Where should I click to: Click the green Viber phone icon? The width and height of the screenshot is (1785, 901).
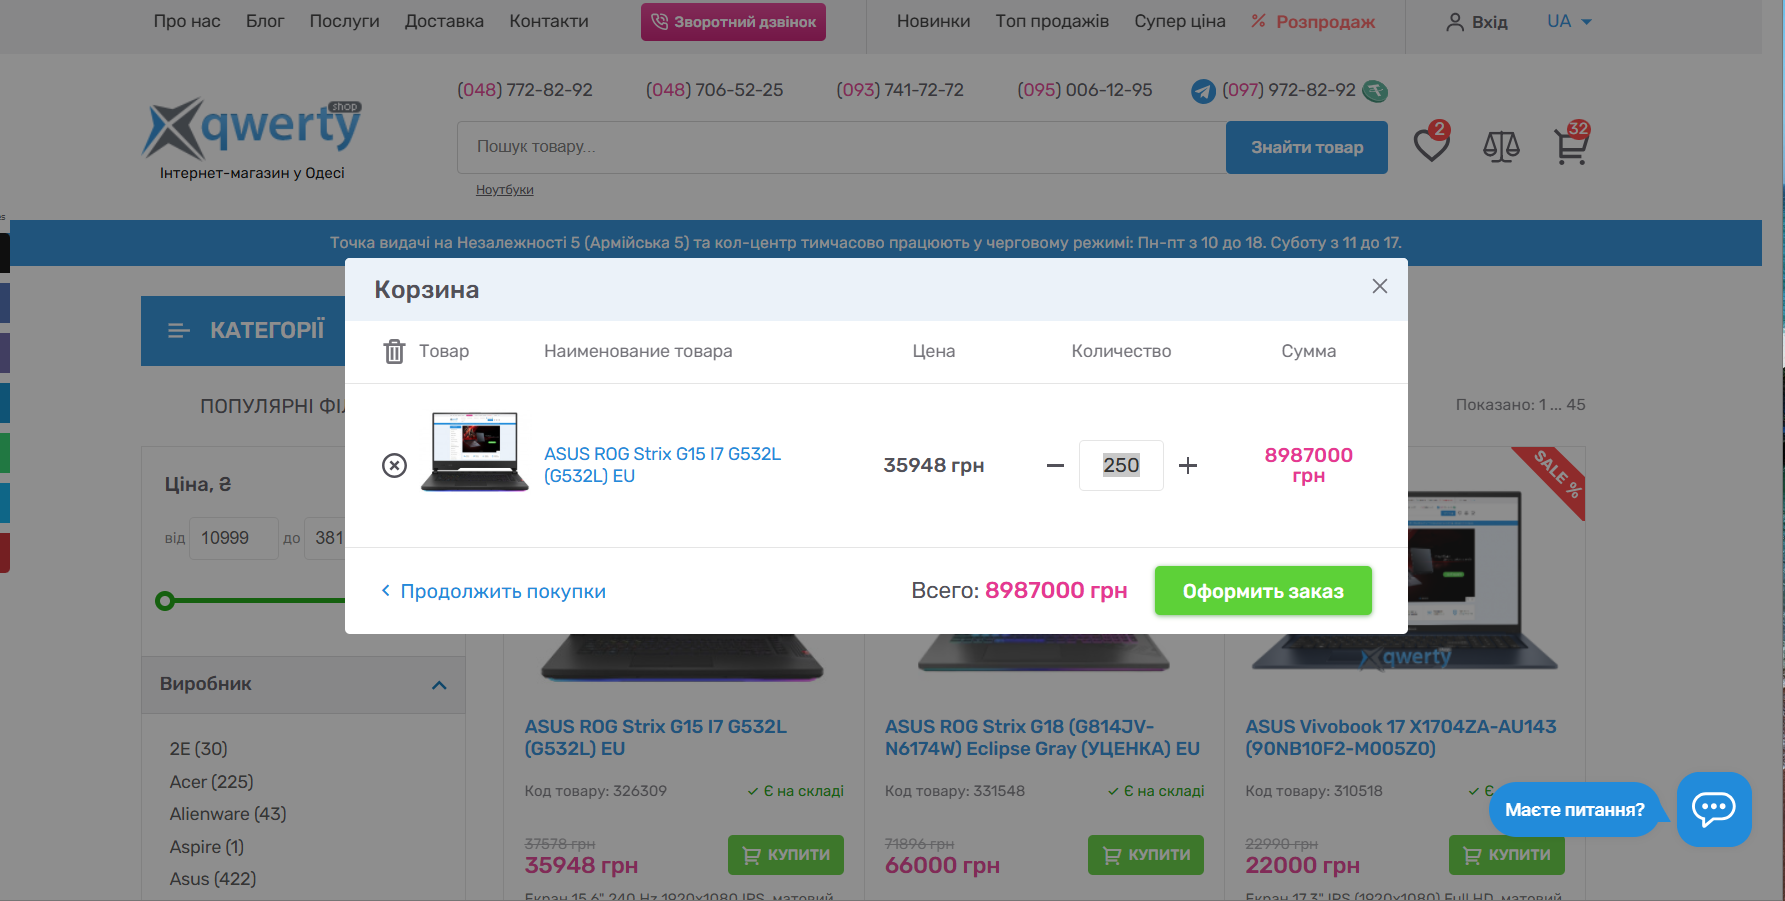[x=1375, y=91]
